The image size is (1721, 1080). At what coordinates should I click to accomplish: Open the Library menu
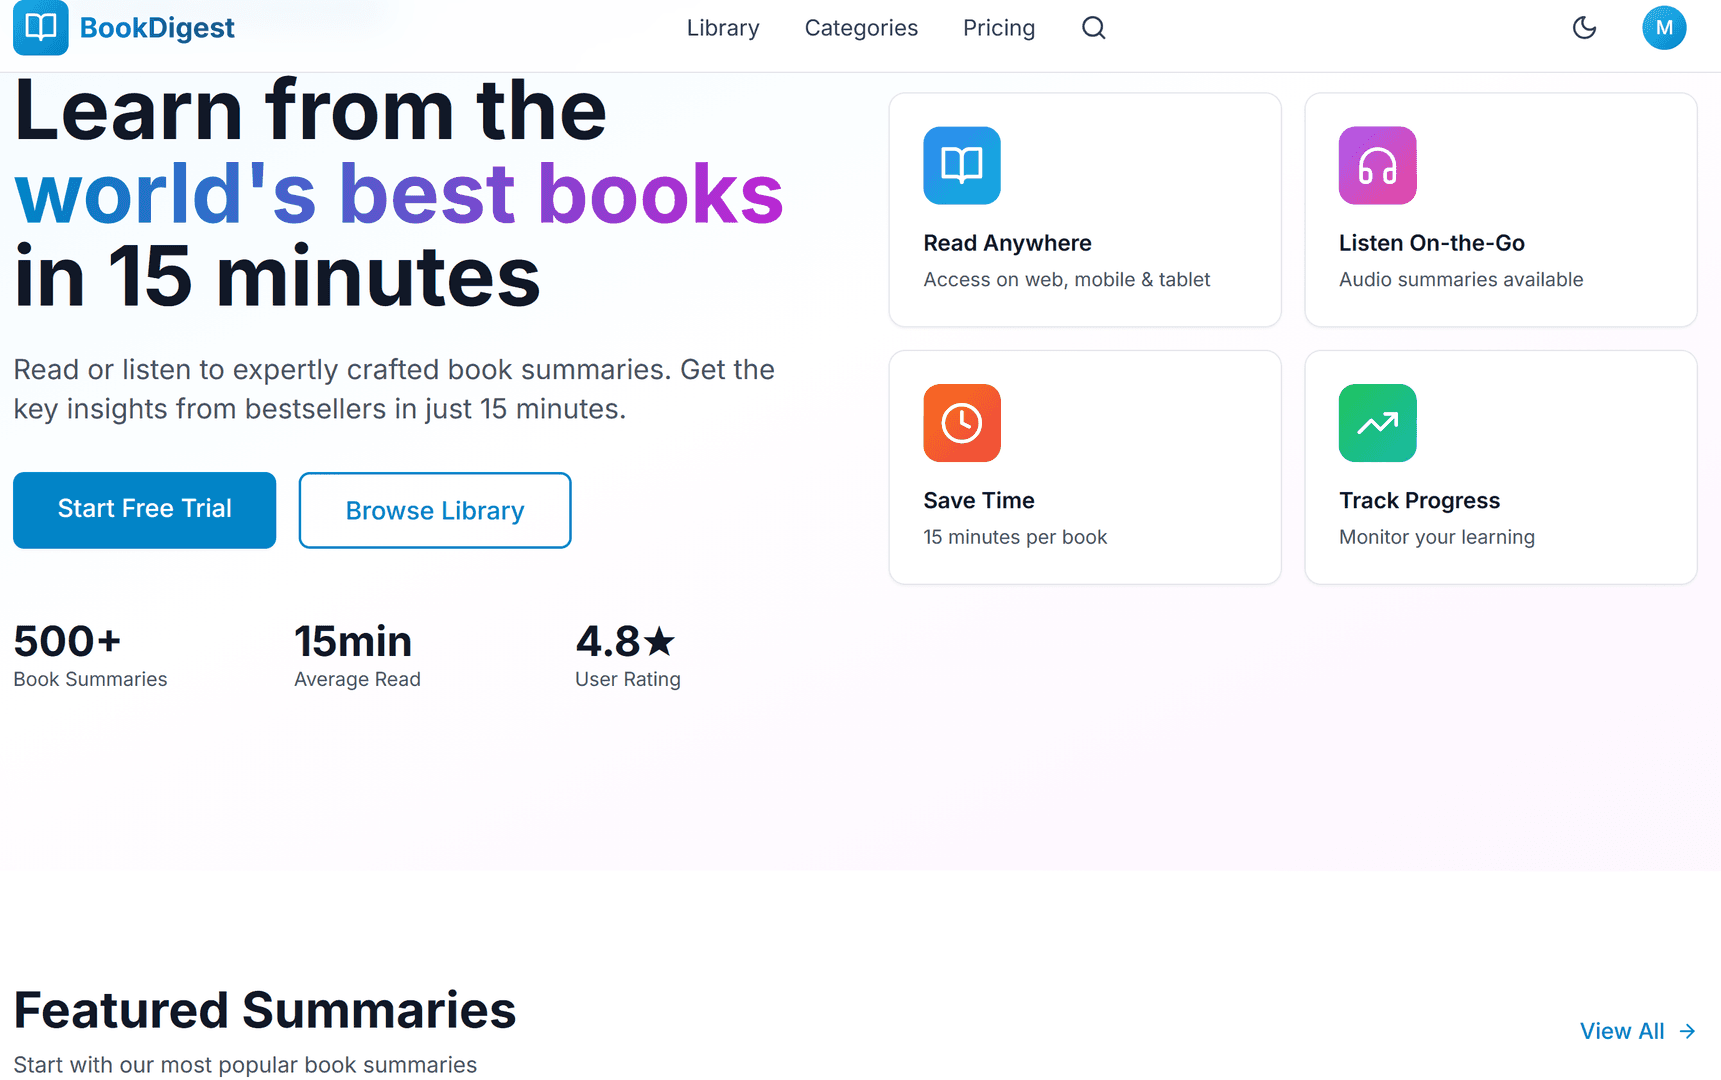(722, 28)
